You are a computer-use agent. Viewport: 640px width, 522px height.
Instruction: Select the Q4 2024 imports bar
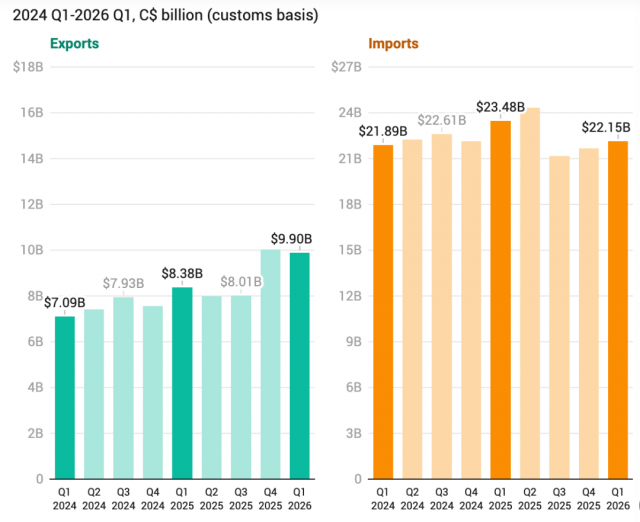(x=471, y=310)
